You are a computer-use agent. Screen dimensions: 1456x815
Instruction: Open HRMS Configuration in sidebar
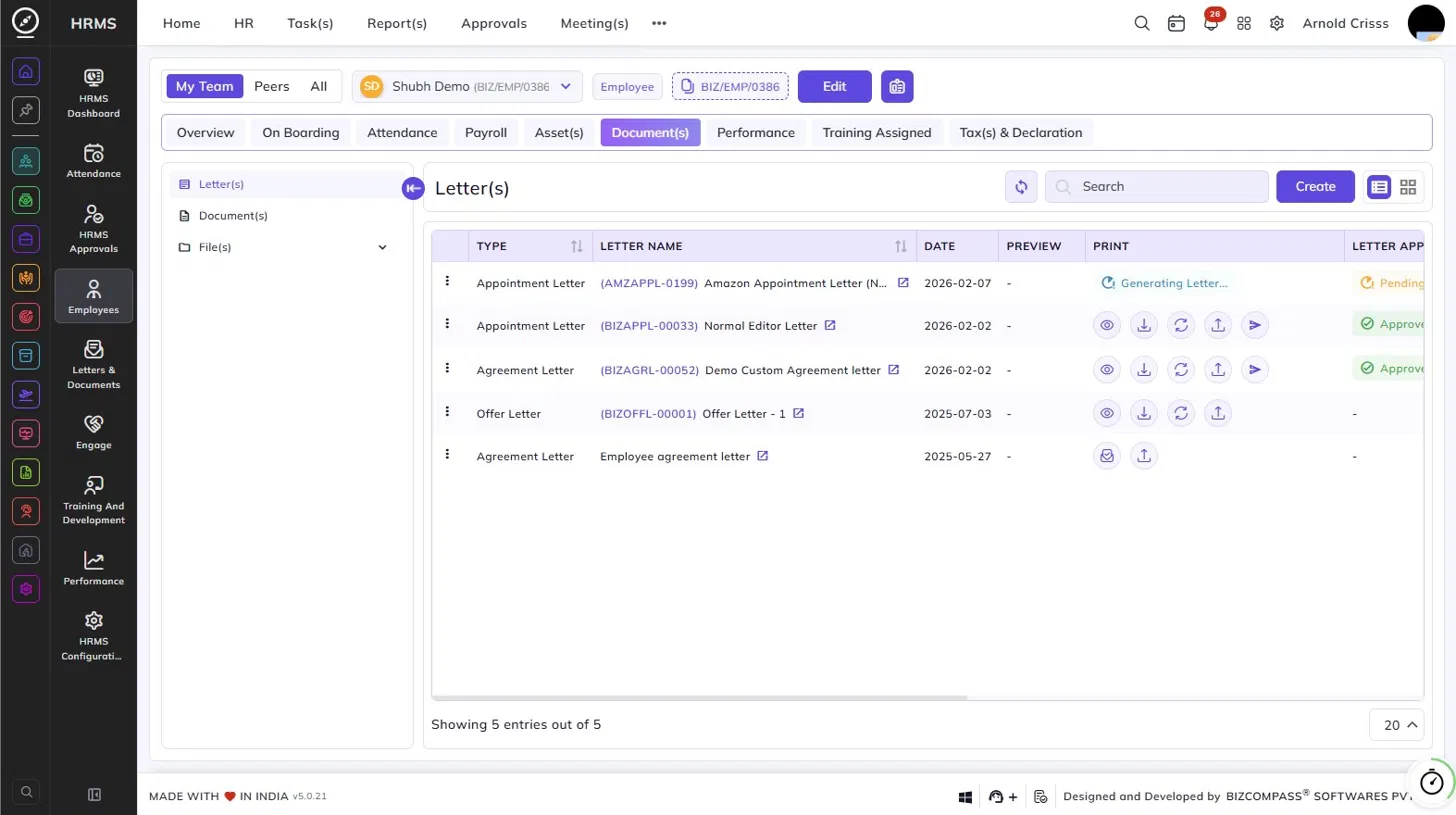click(94, 636)
